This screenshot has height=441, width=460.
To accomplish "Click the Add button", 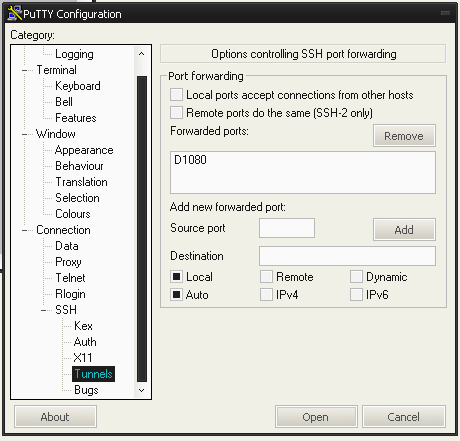I will click(404, 230).
